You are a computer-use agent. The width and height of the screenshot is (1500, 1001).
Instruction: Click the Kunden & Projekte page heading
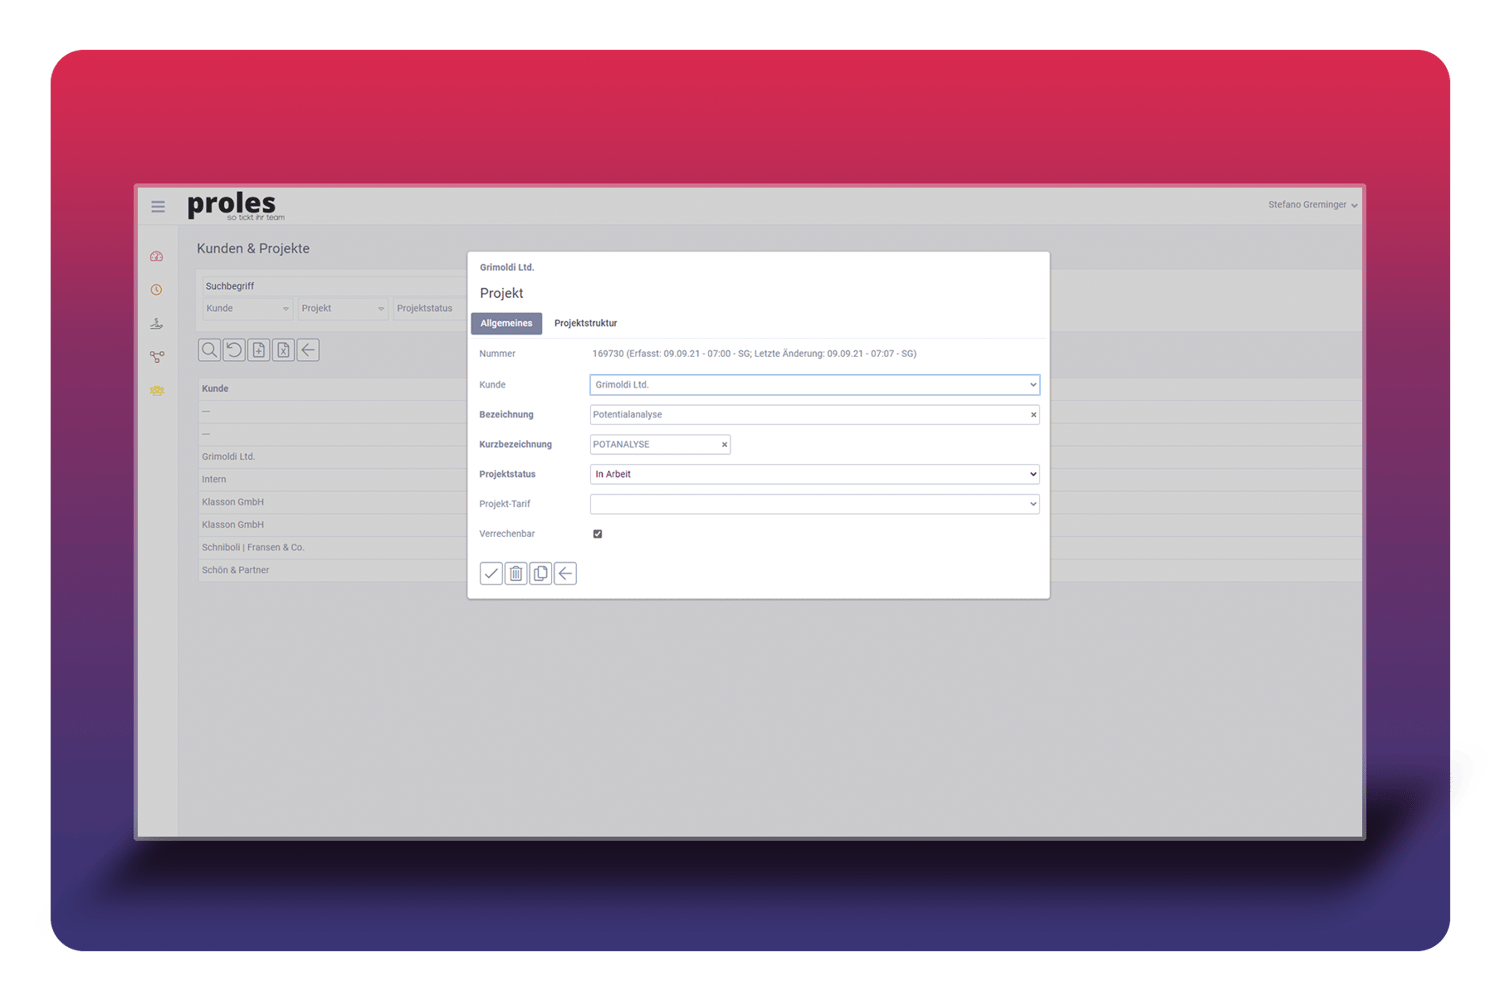pyautogui.click(x=253, y=249)
